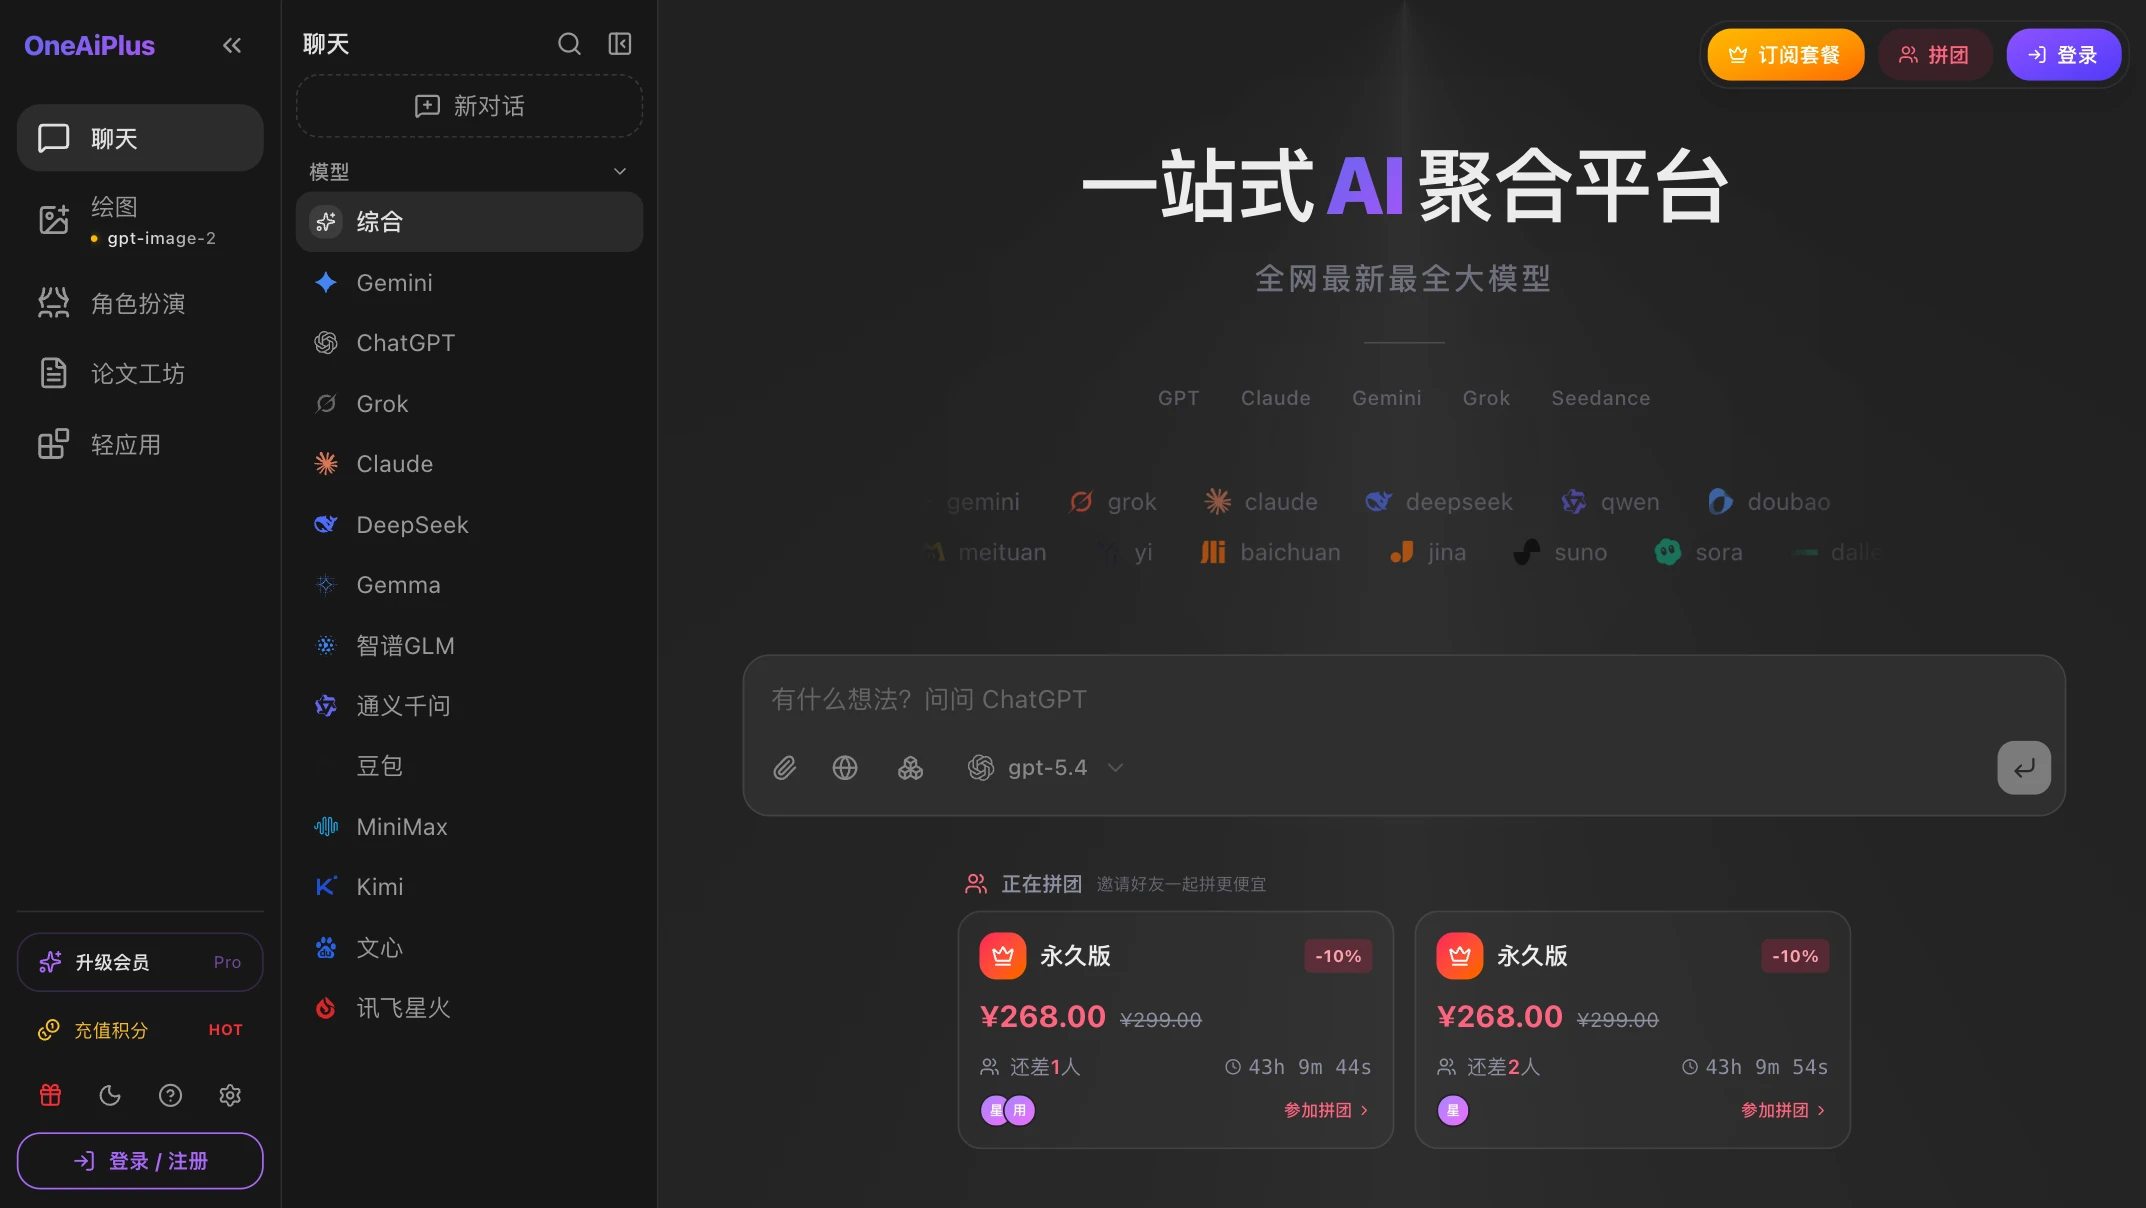Screen dimensions: 2146x1208
Task: Click the chat input field 有什么想法
Action: tap(1403, 700)
